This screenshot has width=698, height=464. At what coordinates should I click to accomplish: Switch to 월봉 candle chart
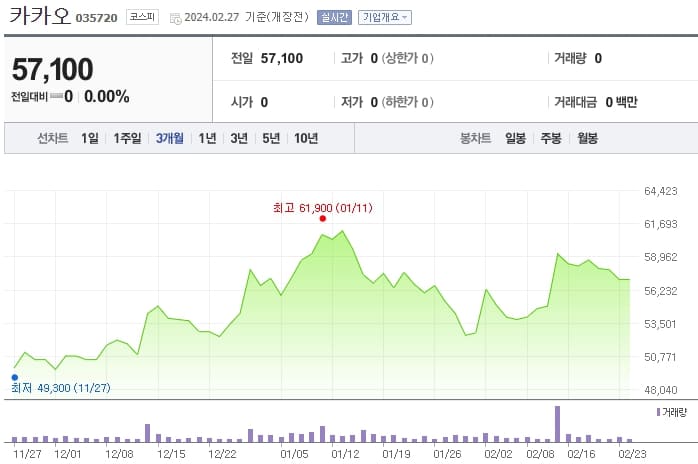[x=588, y=138]
